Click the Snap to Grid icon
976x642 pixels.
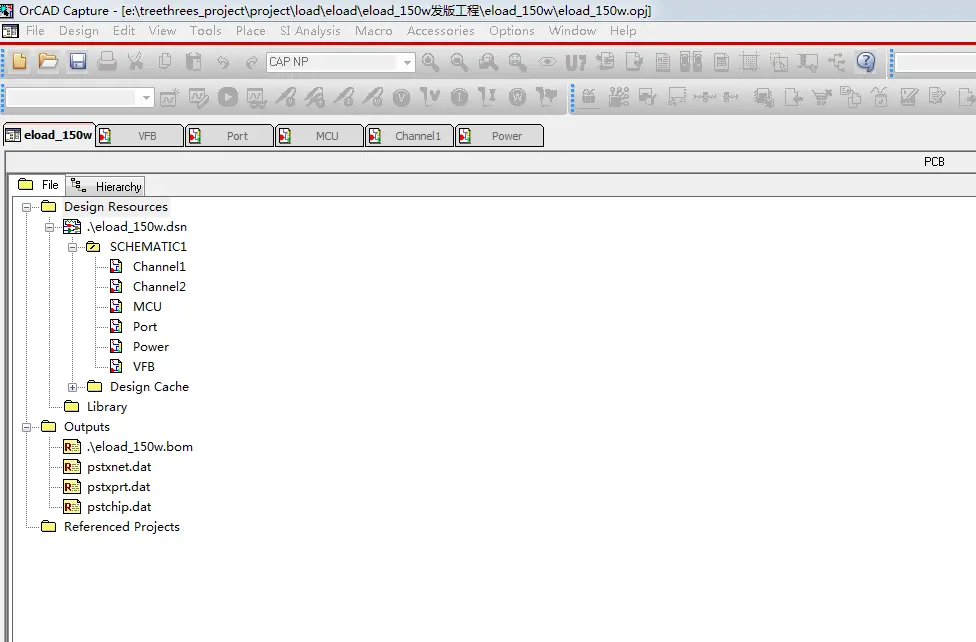(x=749, y=62)
